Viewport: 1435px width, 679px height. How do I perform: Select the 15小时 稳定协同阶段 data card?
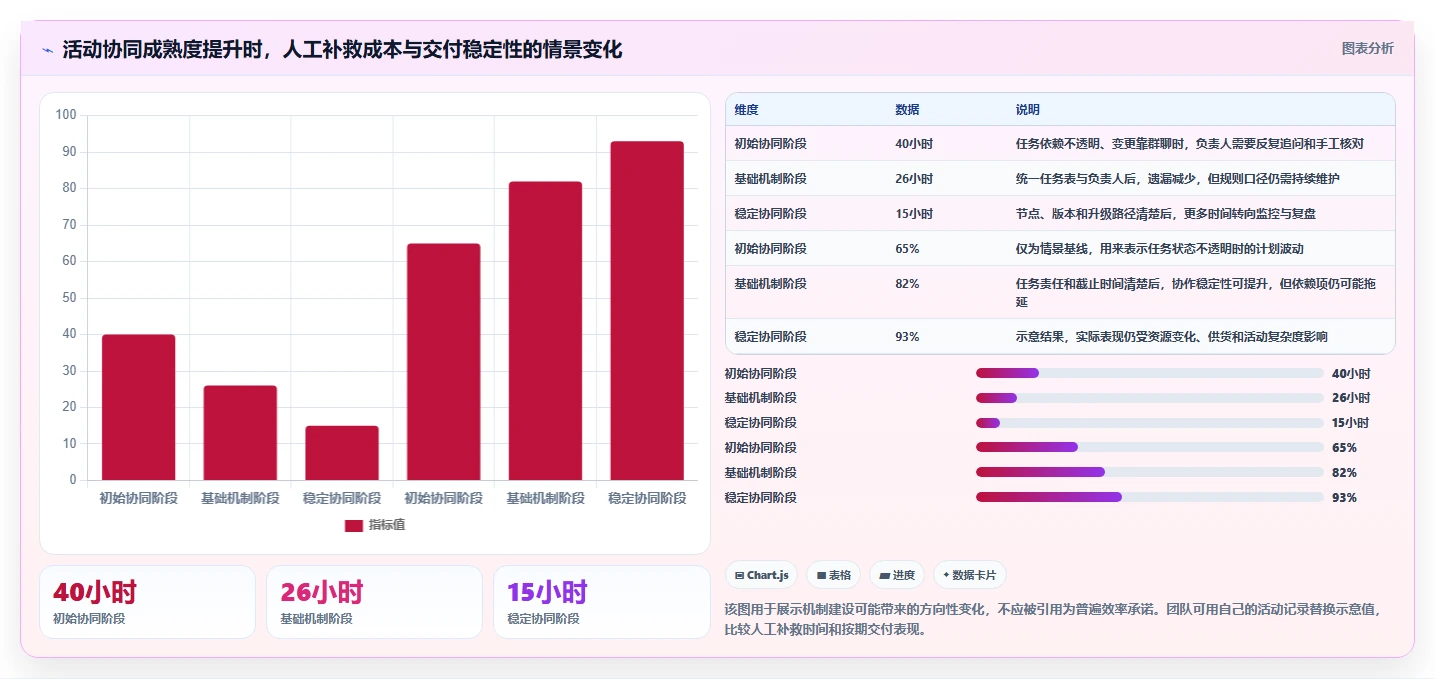pos(601,602)
